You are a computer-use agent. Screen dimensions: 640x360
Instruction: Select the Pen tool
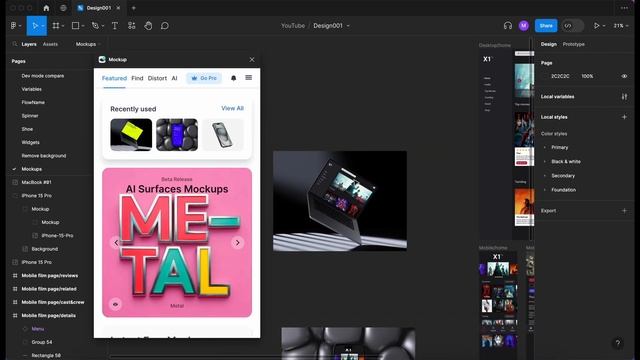click(x=95, y=26)
